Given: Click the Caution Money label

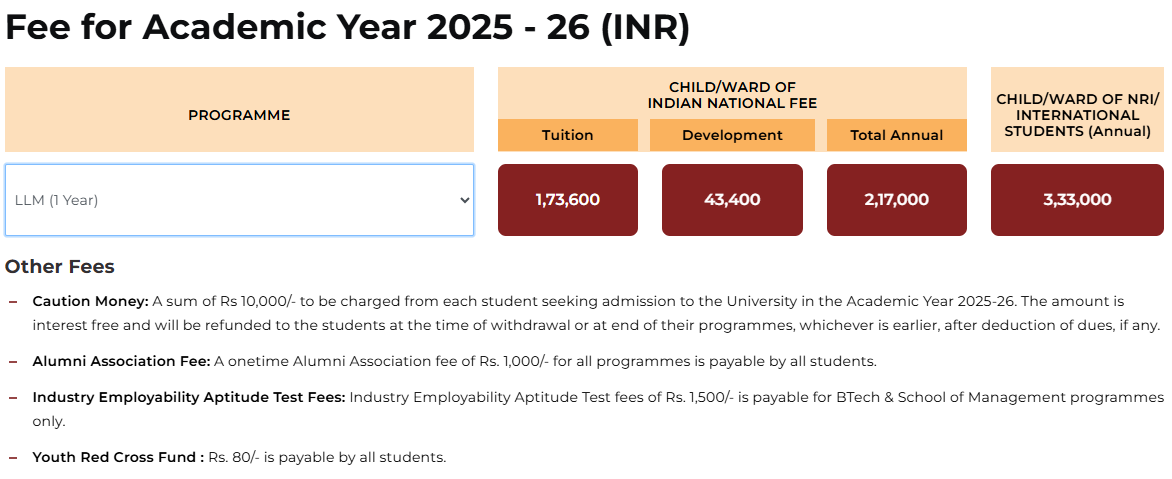Looking at the screenshot, I should (x=90, y=301).
